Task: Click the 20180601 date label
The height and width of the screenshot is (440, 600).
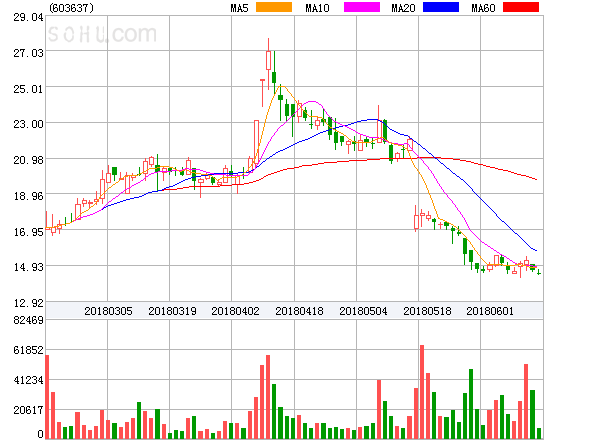Action: [x=490, y=311]
